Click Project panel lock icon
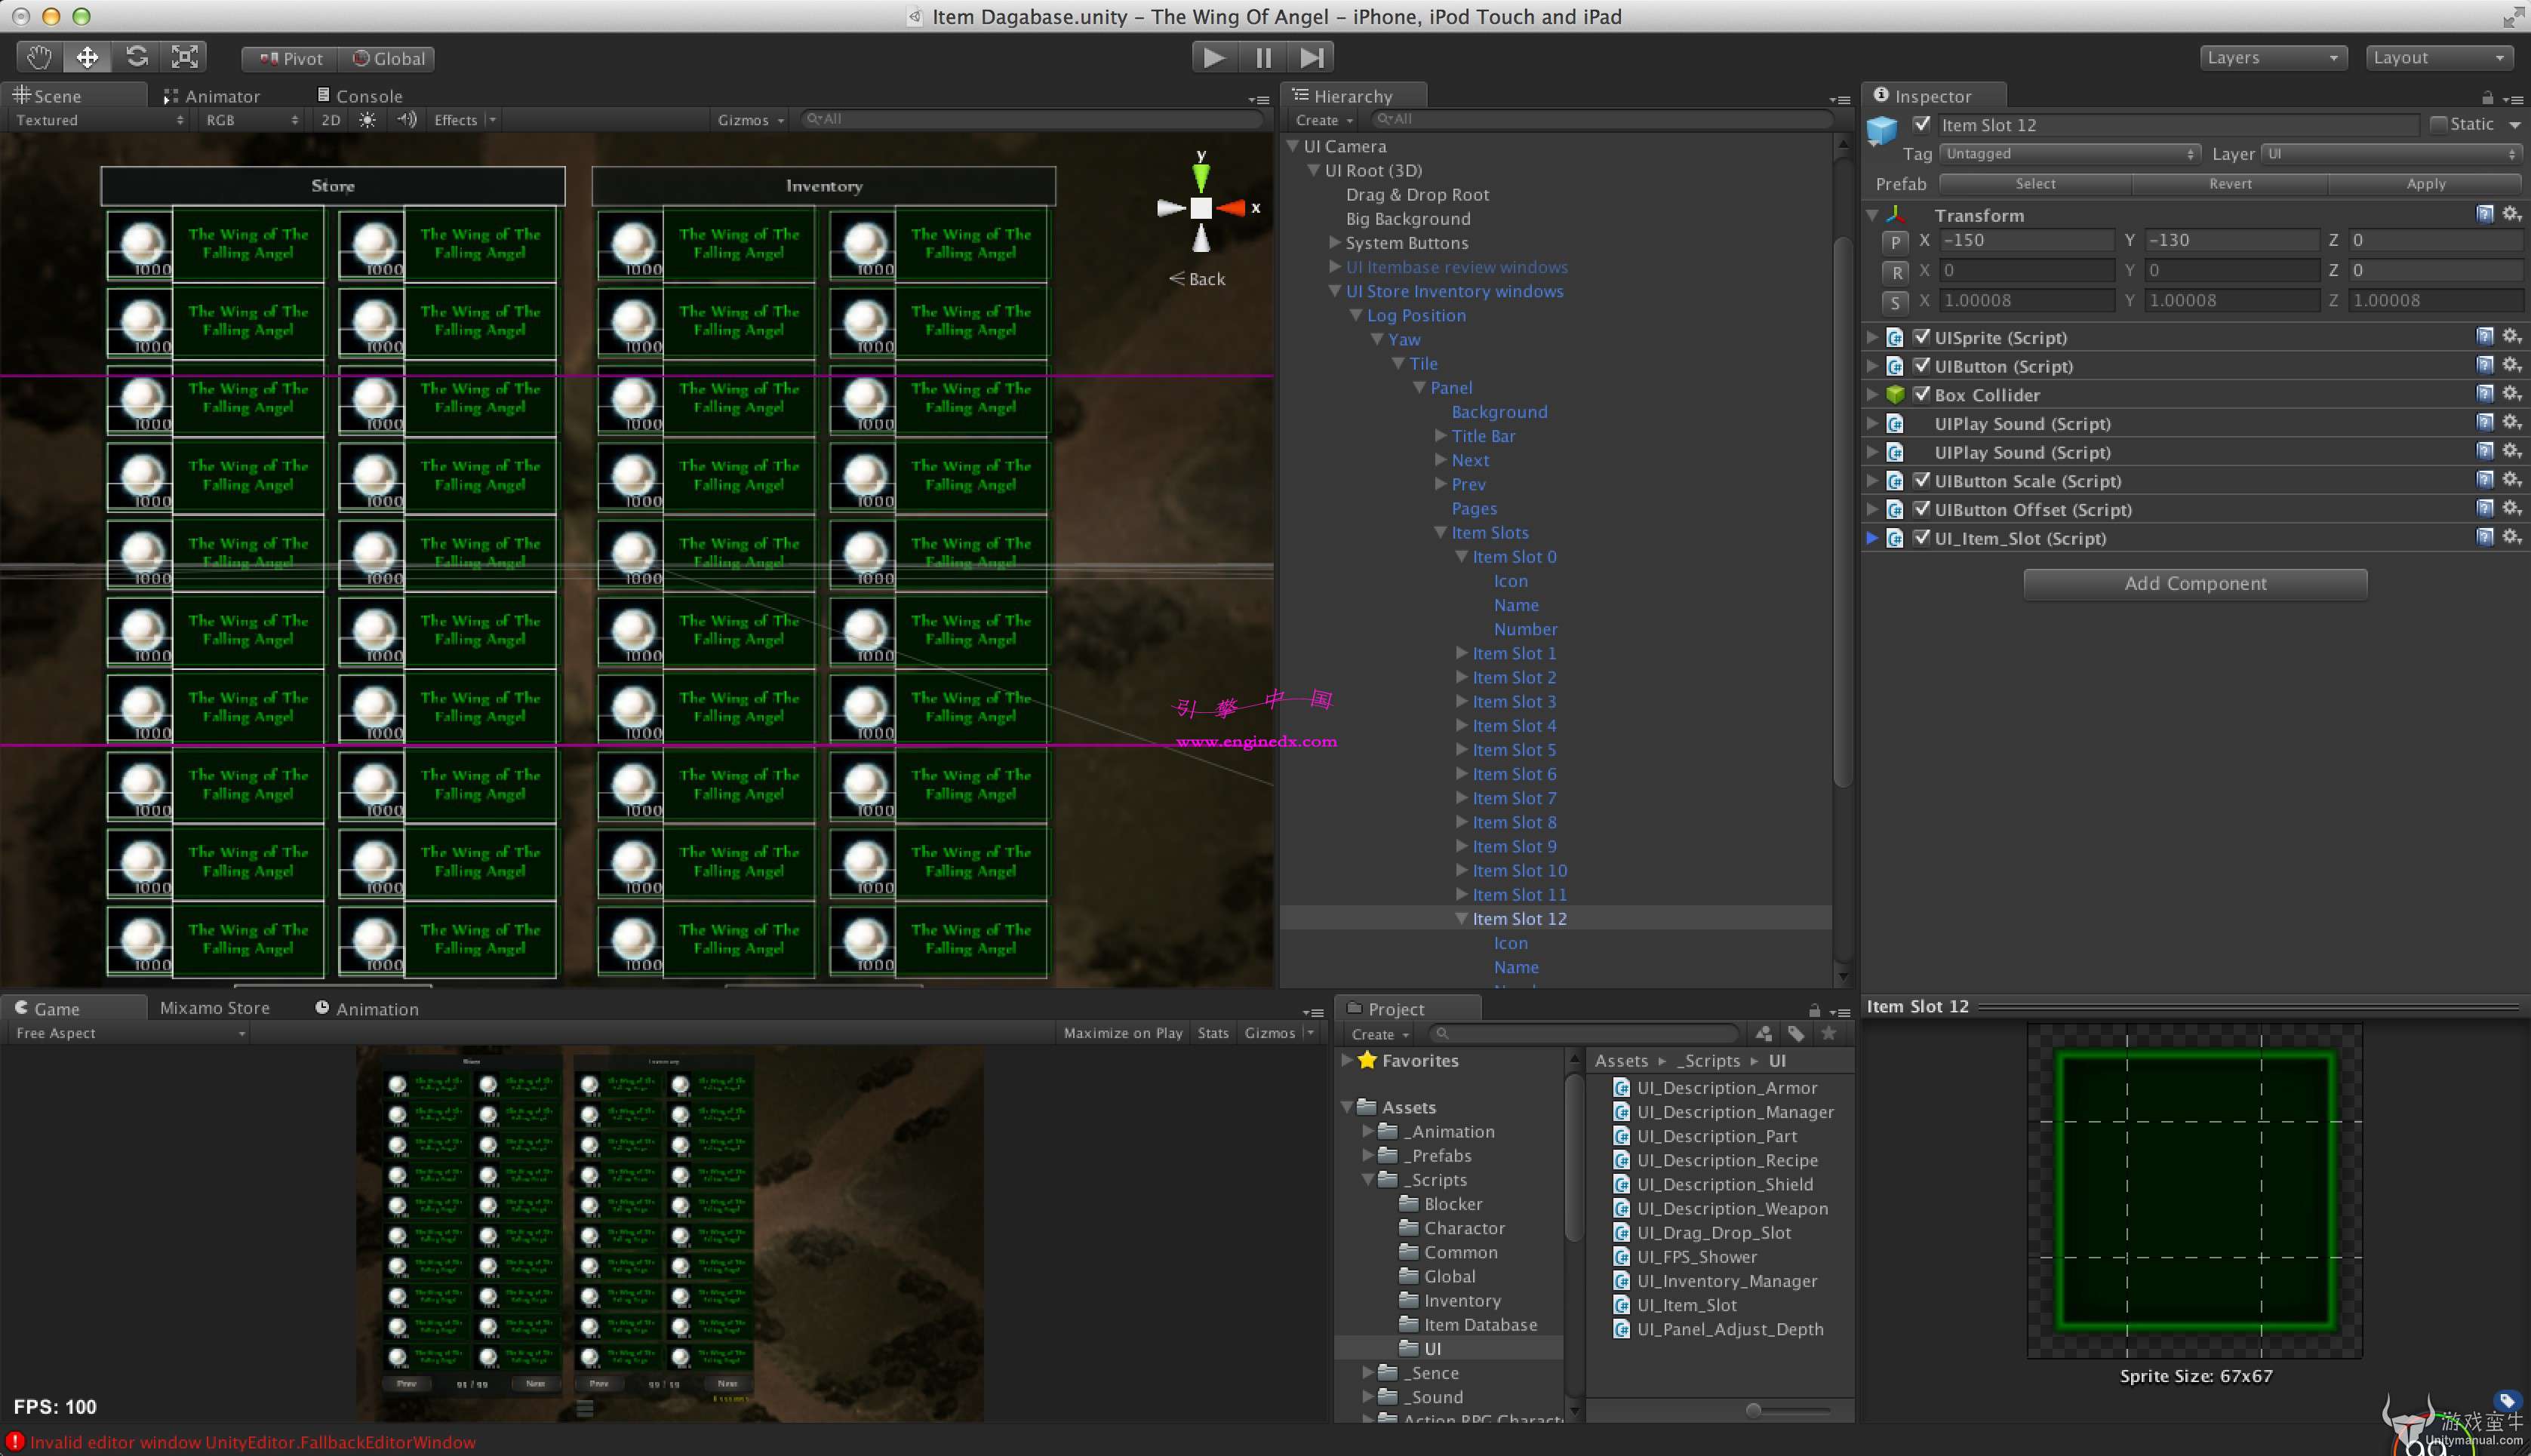Image resolution: width=2531 pixels, height=1456 pixels. [x=1814, y=1010]
